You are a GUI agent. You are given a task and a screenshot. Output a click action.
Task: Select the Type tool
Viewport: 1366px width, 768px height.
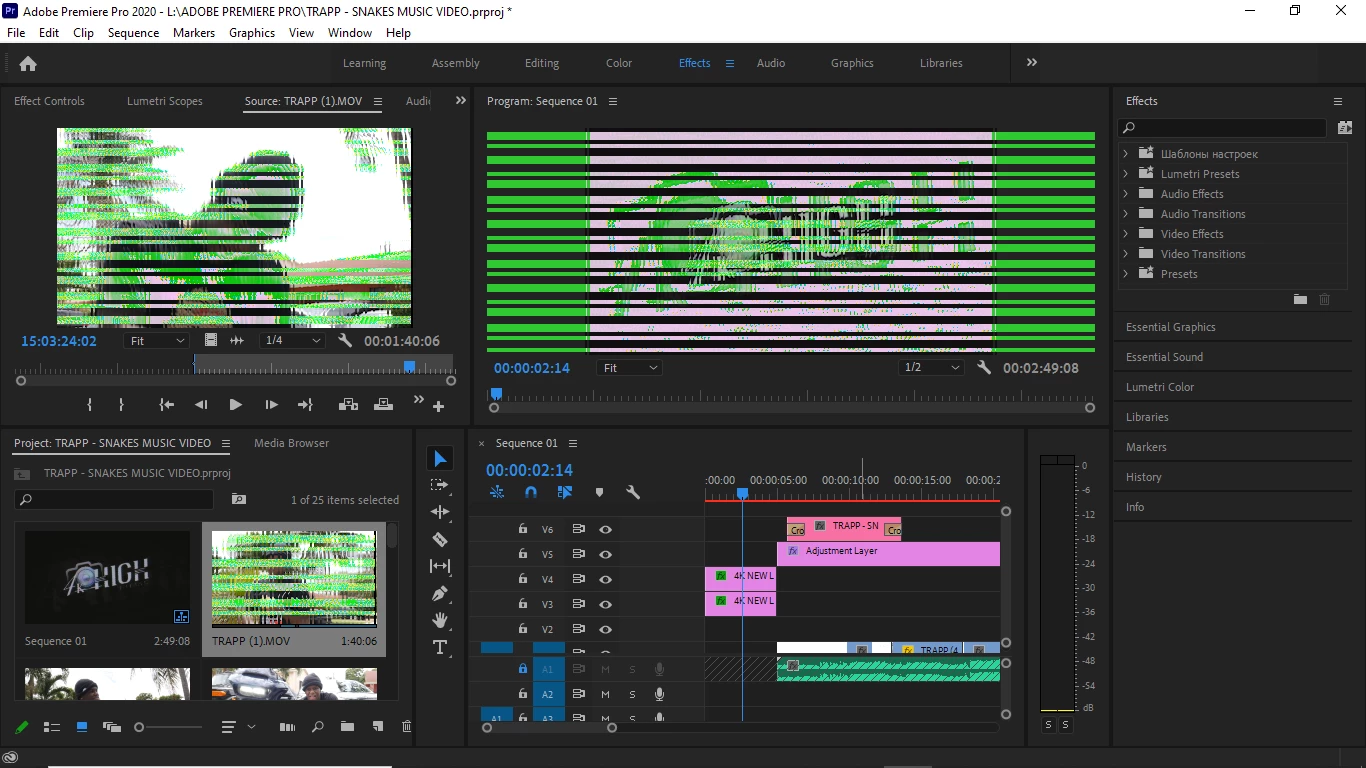click(x=440, y=647)
